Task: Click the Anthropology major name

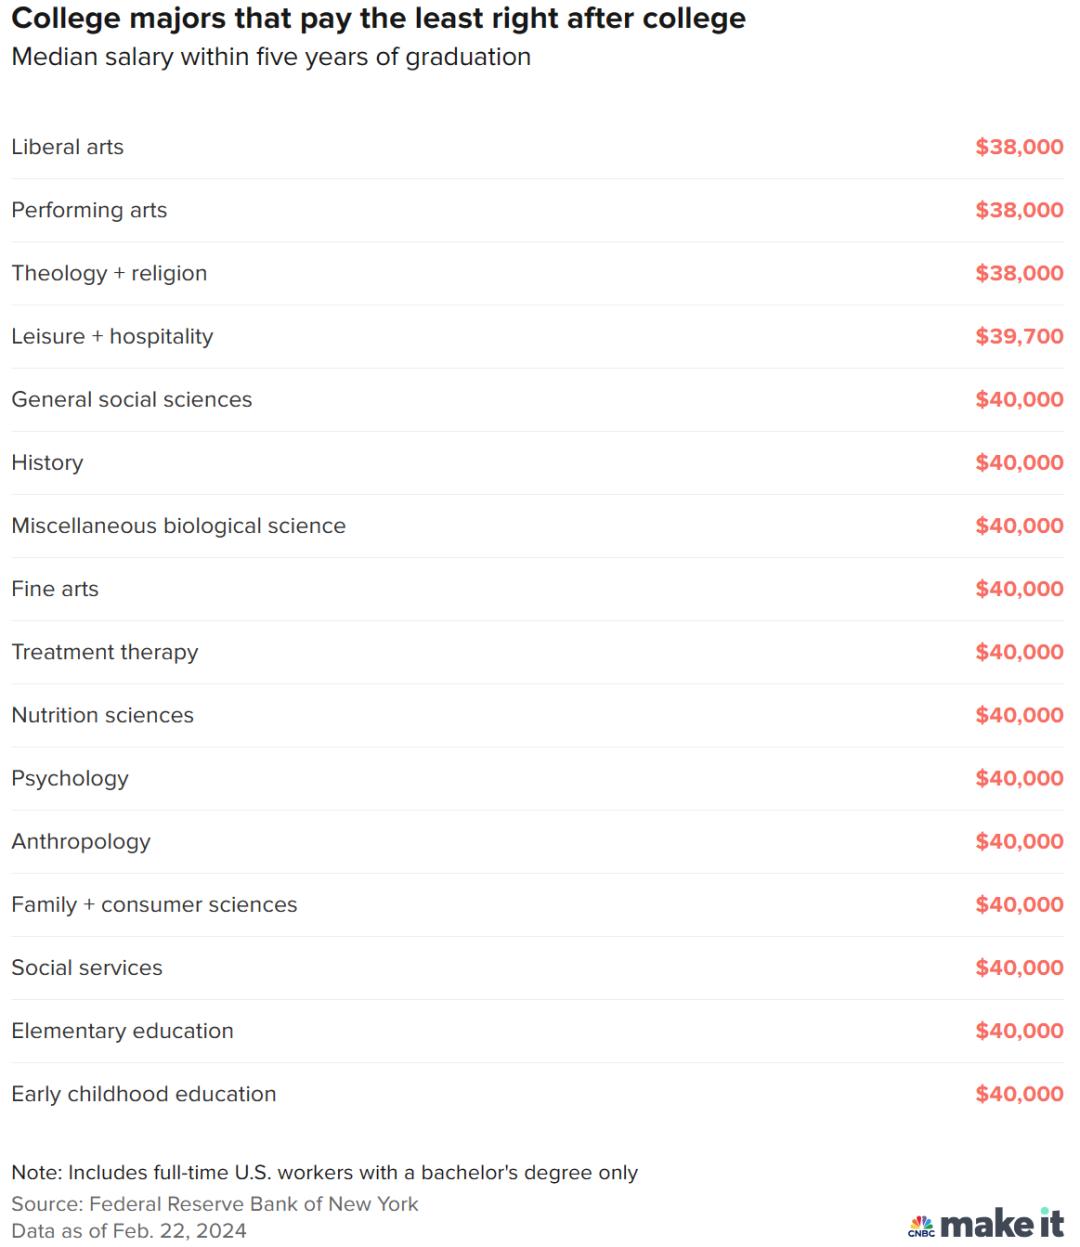Action: [81, 841]
